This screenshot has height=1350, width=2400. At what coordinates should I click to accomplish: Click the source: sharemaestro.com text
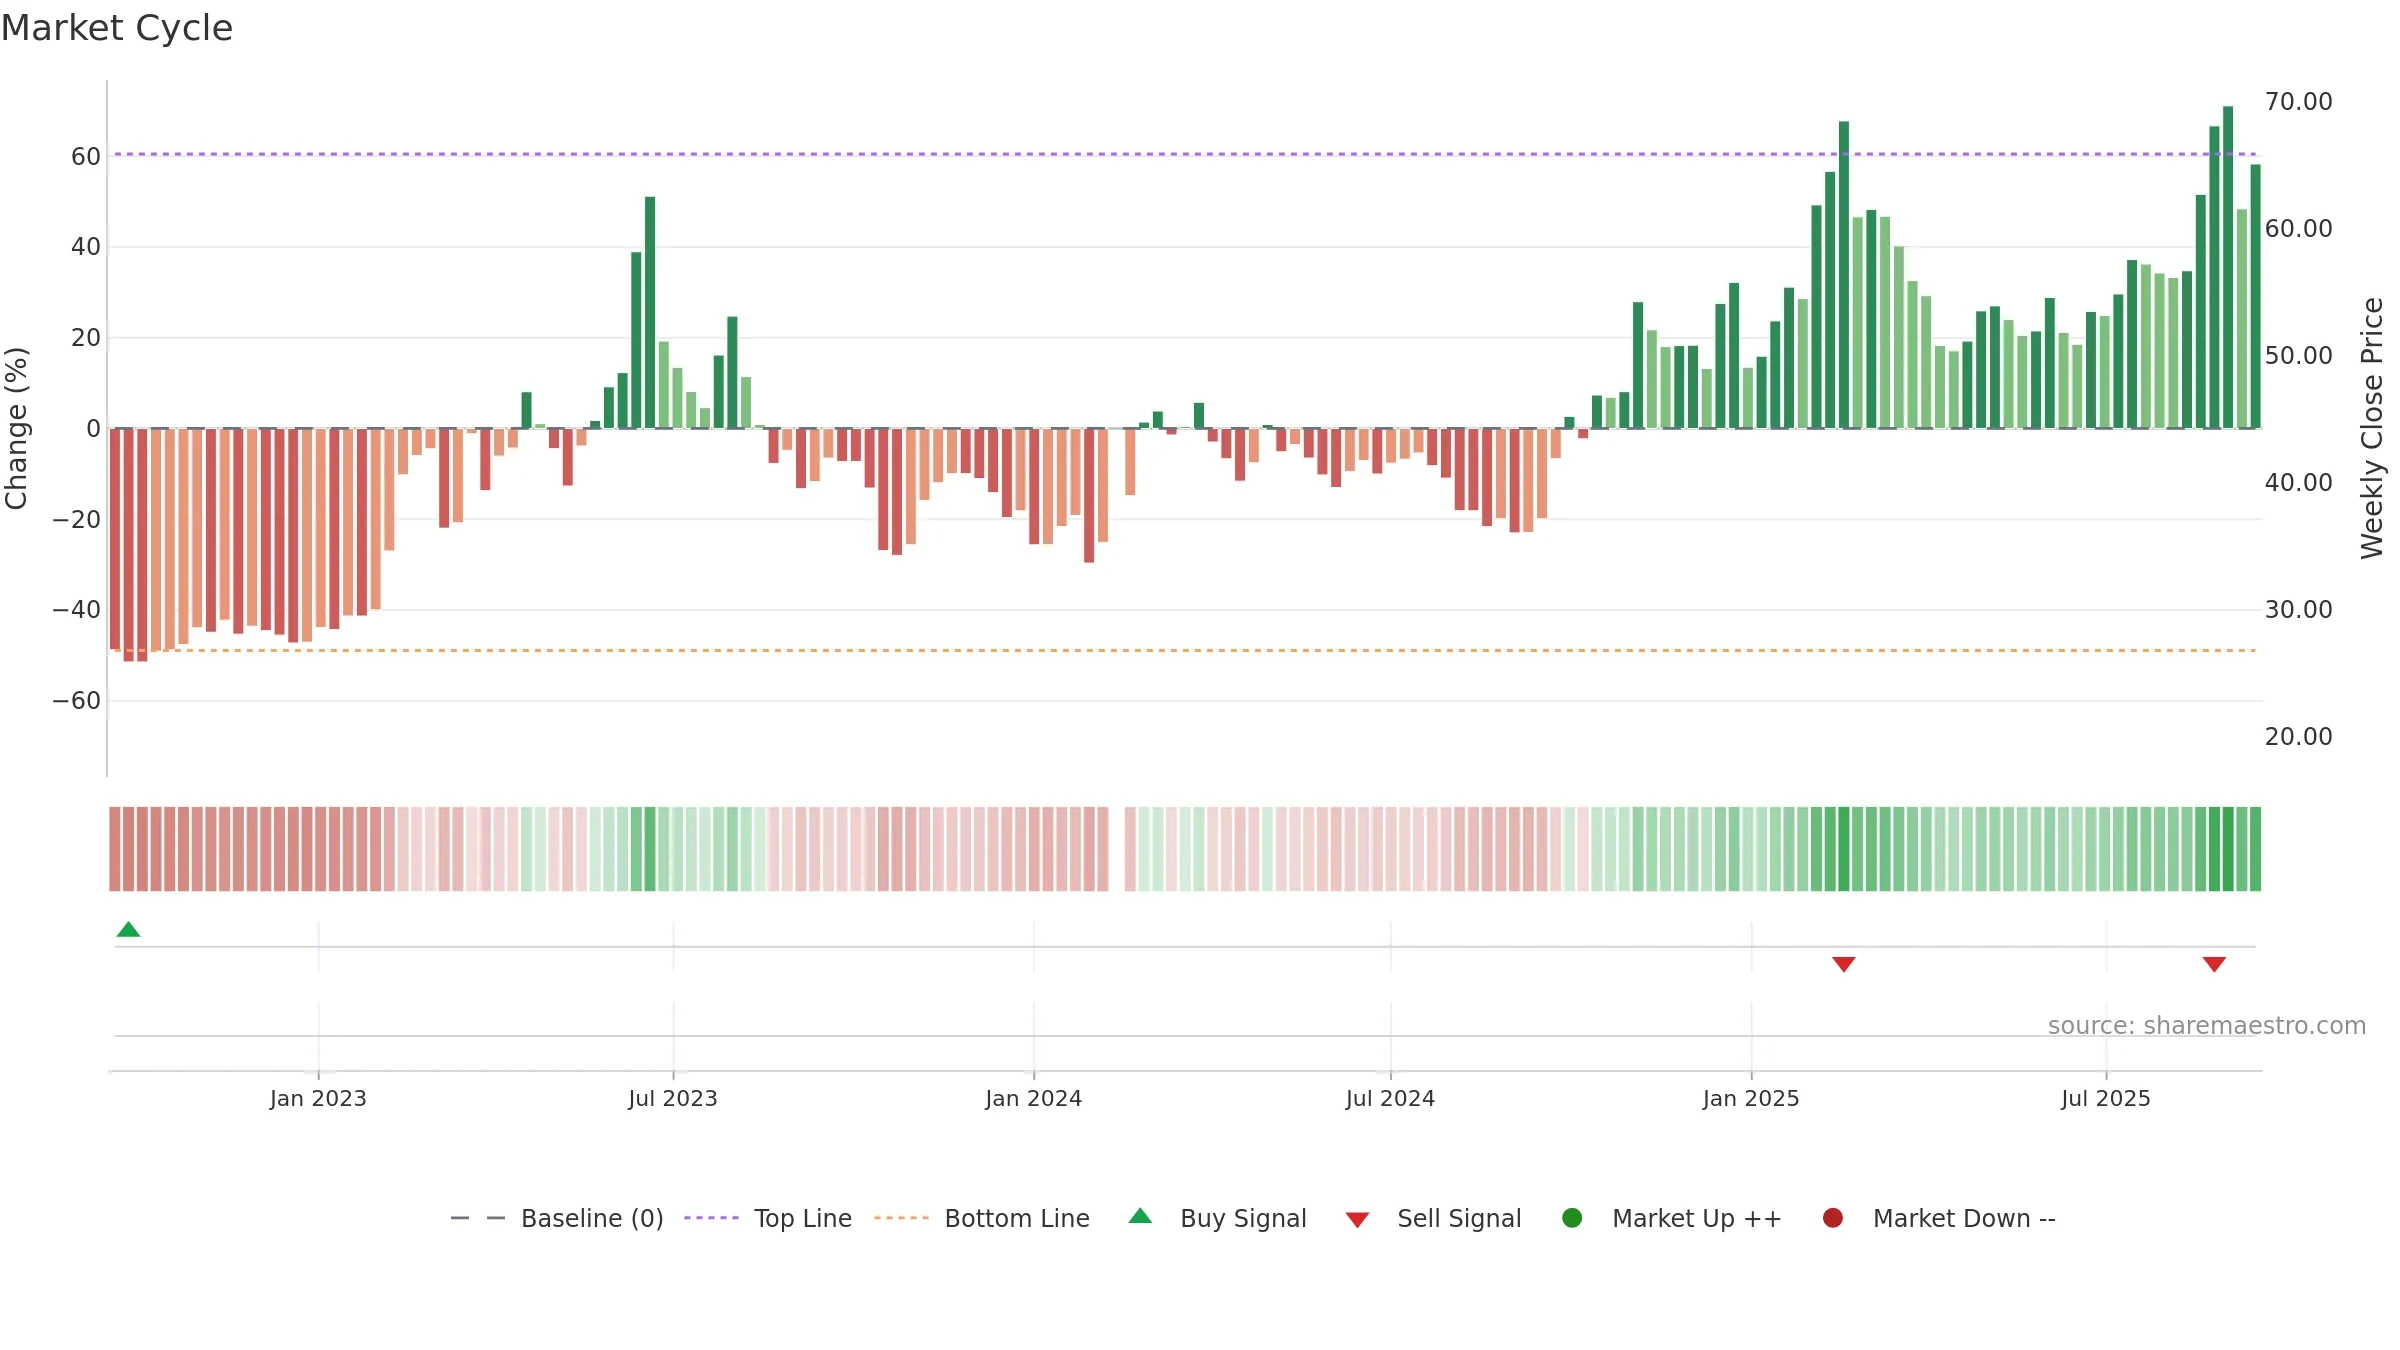click(x=2207, y=1026)
